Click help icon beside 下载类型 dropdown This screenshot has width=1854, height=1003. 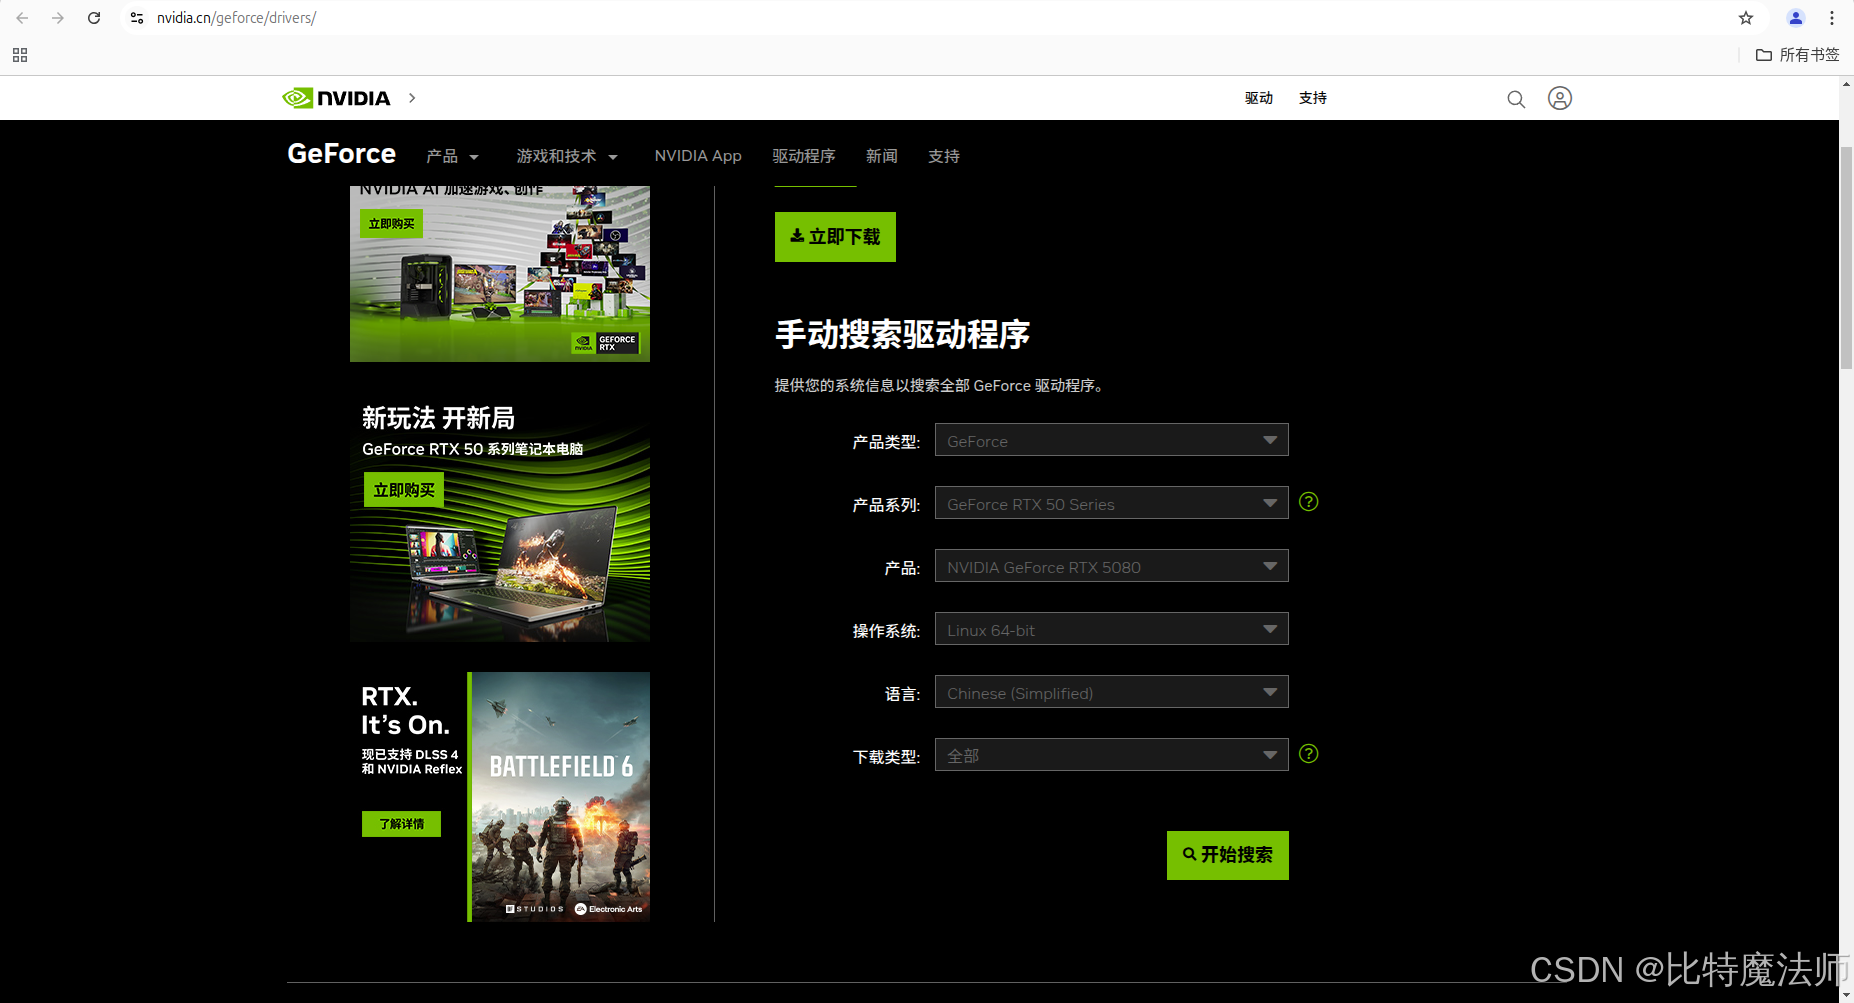point(1308,754)
